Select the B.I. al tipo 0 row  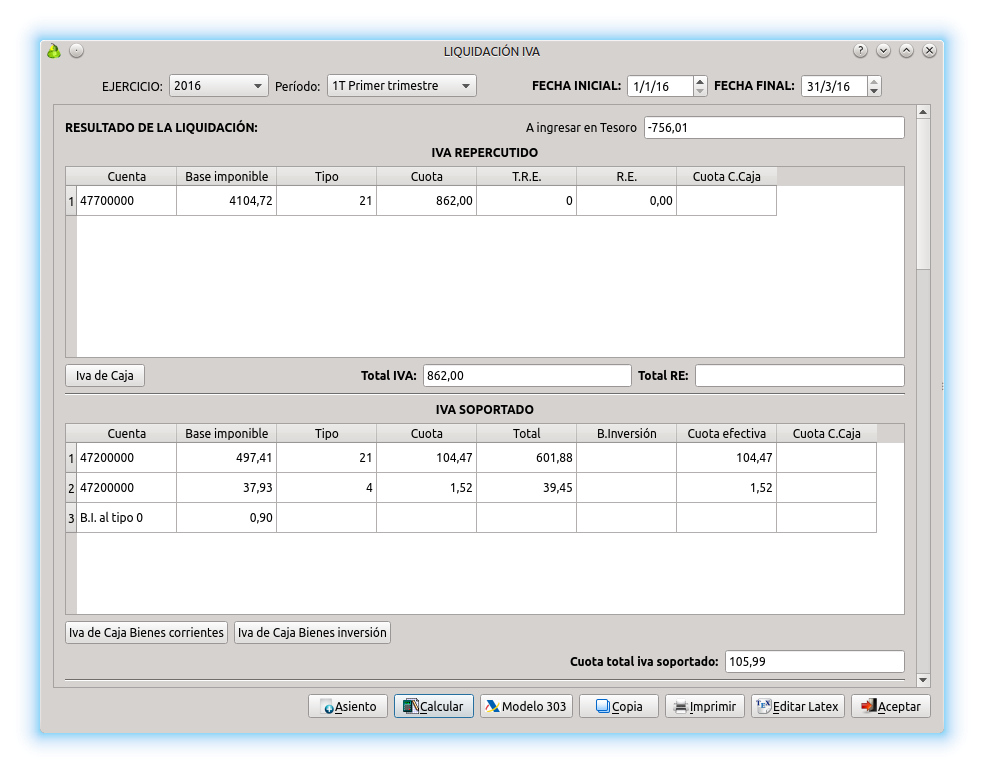[x=126, y=518]
